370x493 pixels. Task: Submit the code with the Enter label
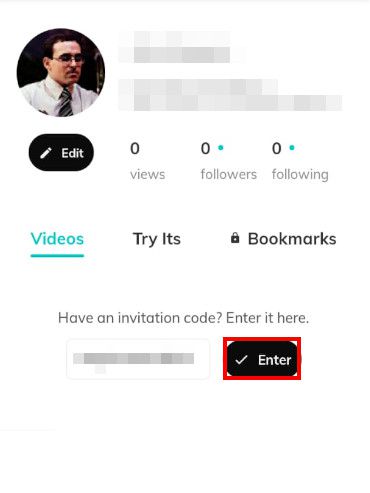pyautogui.click(x=275, y=360)
